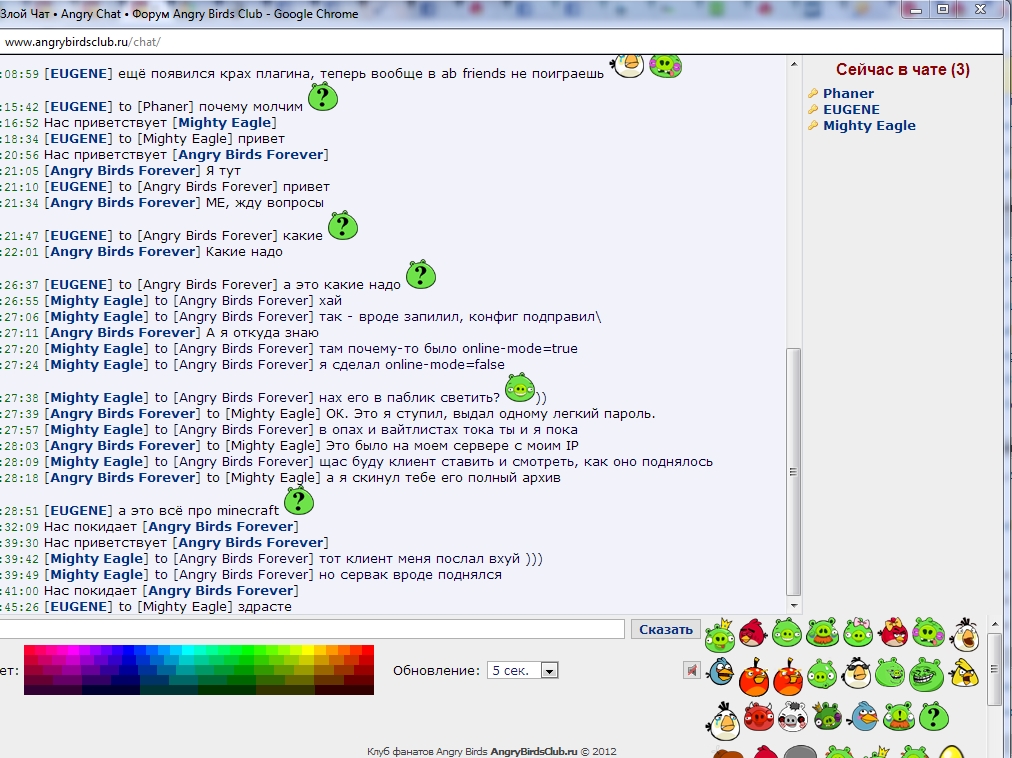Click the chat log scrollbar up arrow
Image resolution: width=1012 pixels, height=758 pixels.
tap(794, 65)
